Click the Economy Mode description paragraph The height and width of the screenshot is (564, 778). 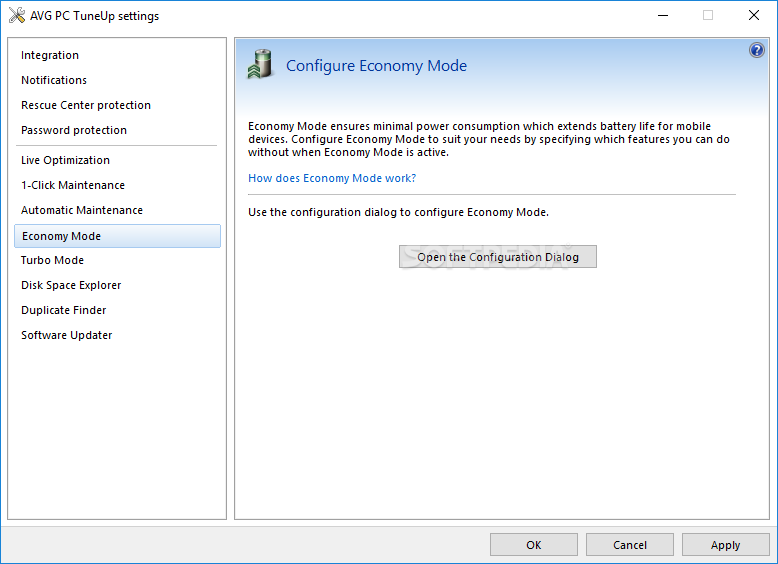tap(489, 139)
